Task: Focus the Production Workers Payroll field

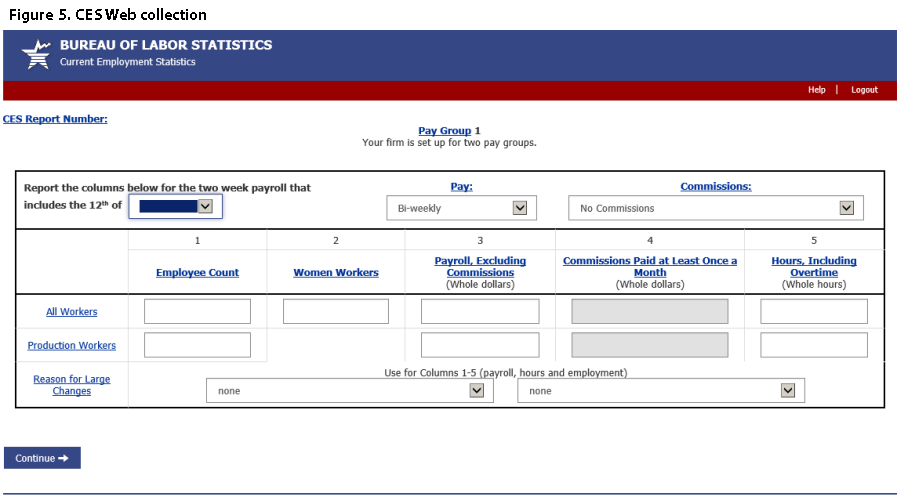Action: coord(480,345)
